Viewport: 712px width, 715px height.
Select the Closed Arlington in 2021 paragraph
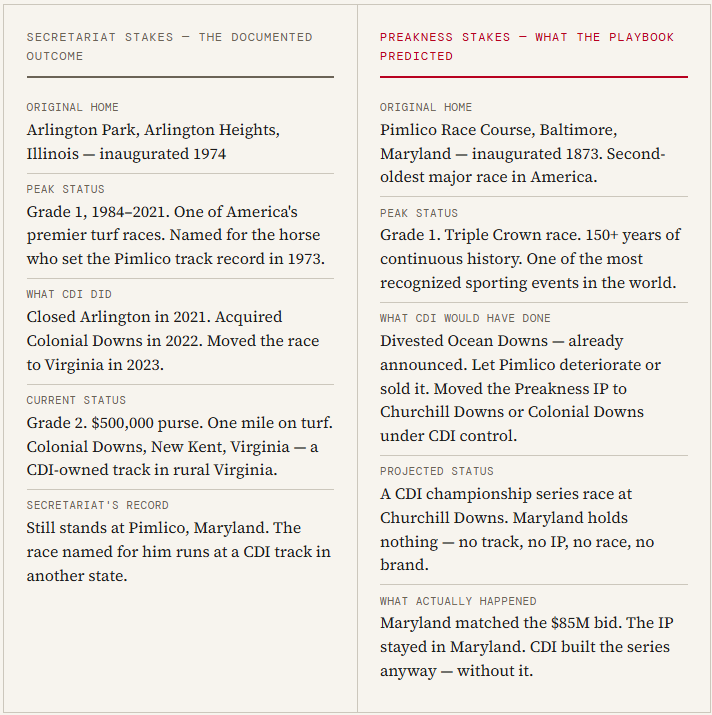173,341
